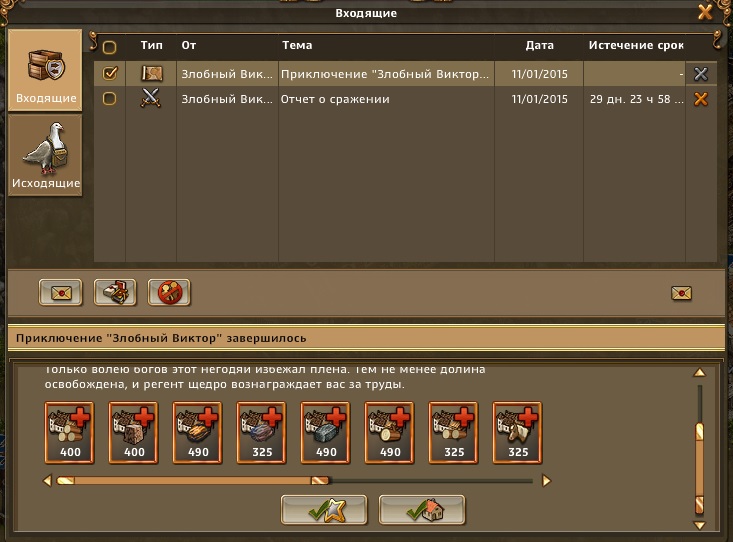This screenshot has width=733, height=542.
Task: Check the Отчет о сражении message checkbox
Action: point(109,99)
